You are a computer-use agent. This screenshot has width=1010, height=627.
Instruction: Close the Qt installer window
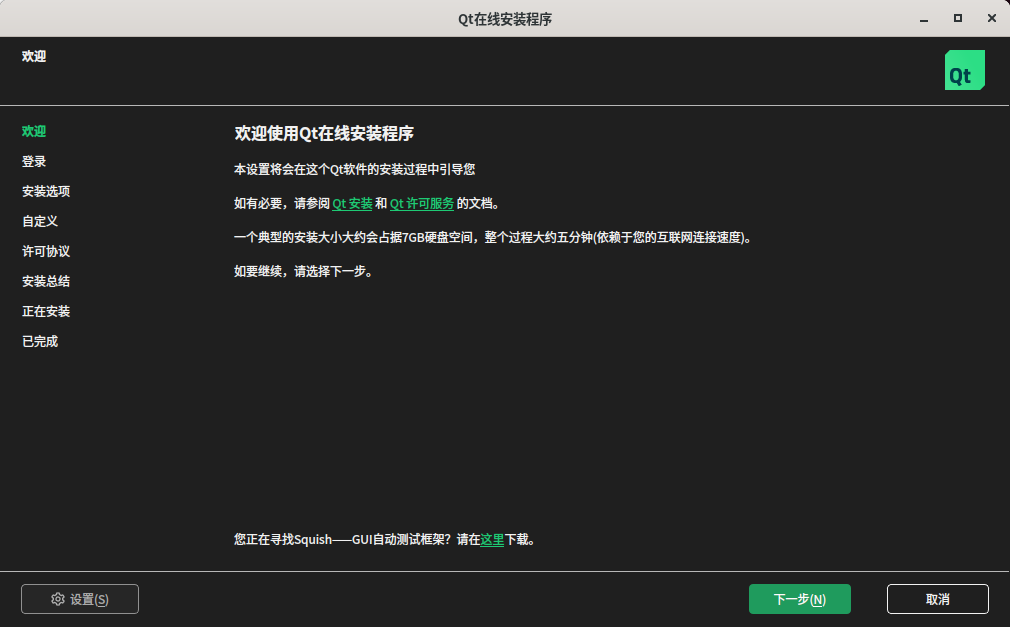coord(992,19)
